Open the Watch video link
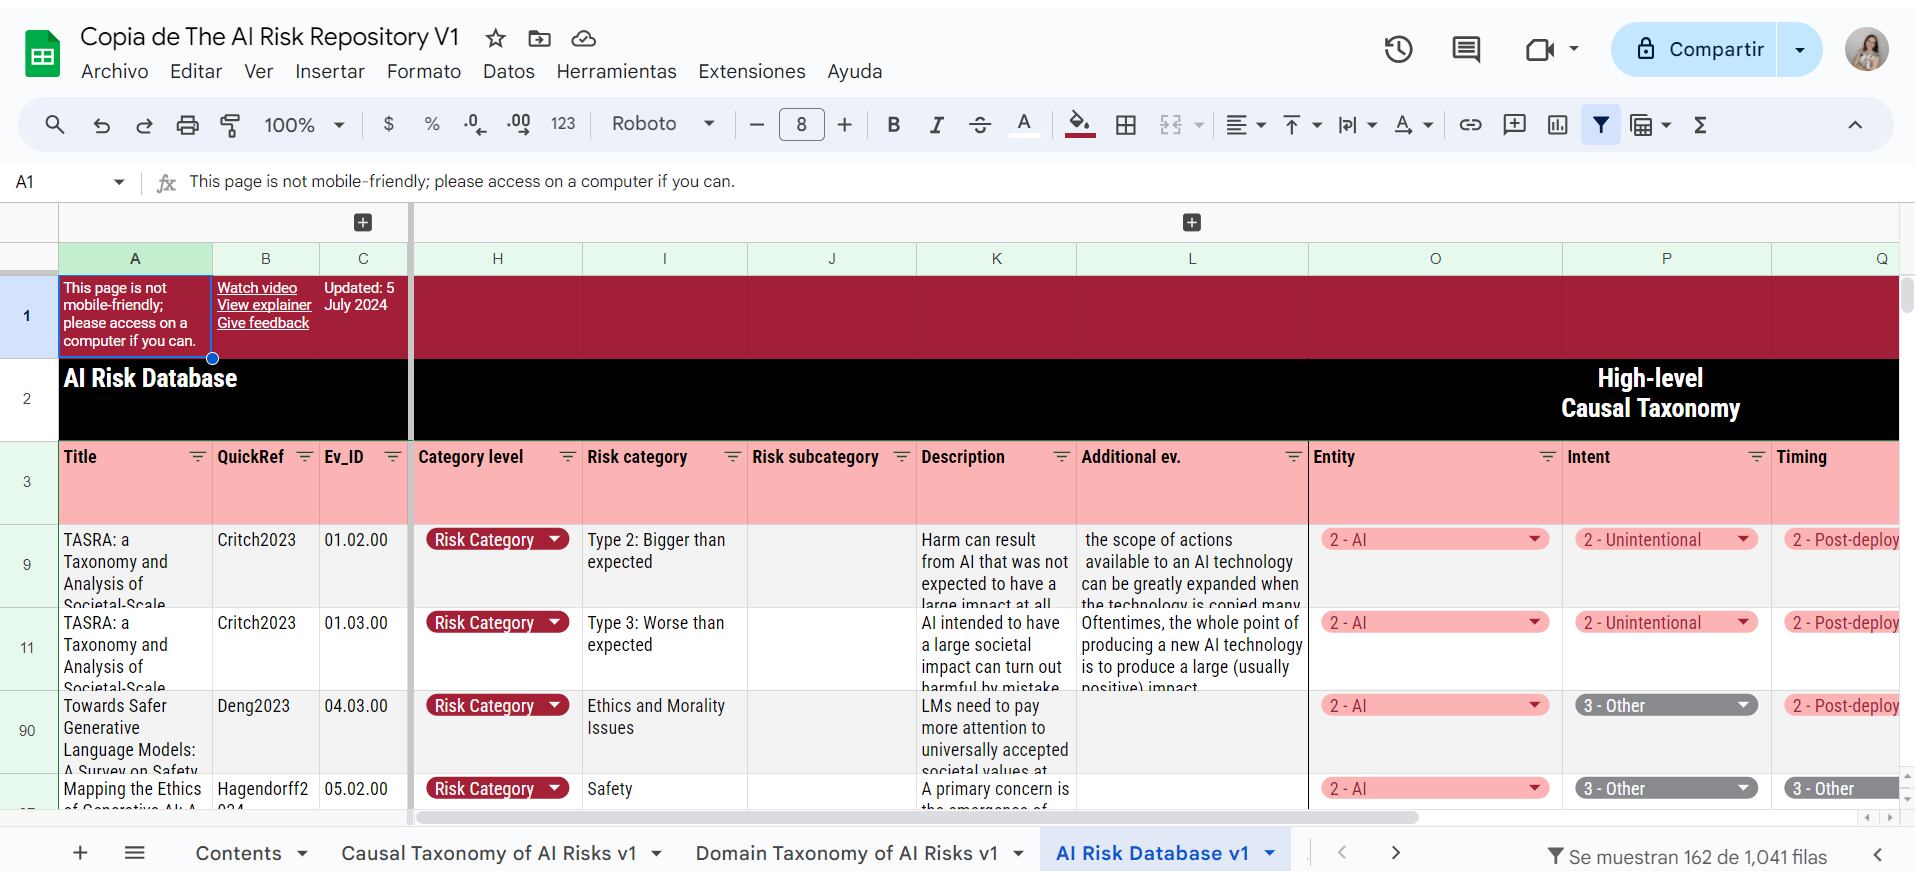Screen dimensions: 1915x871 pyautogui.click(x=257, y=288)
